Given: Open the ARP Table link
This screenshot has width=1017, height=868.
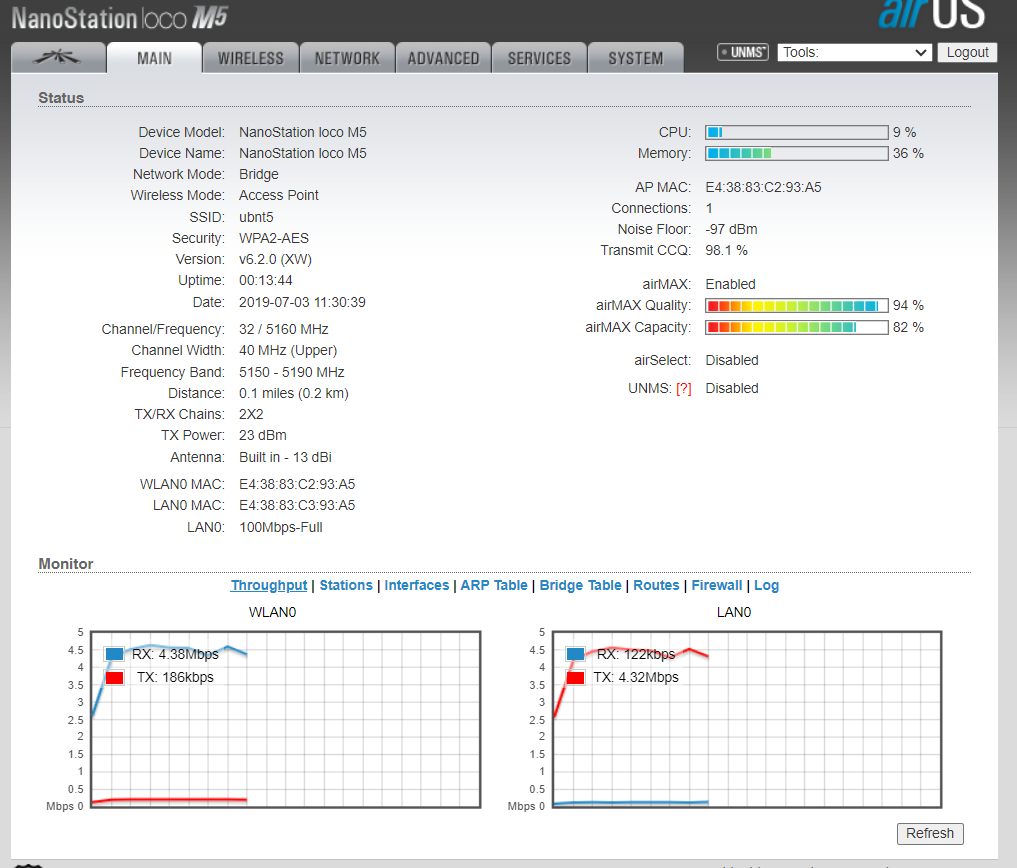Looking at the screenshot, I should (x=494, y=585).
